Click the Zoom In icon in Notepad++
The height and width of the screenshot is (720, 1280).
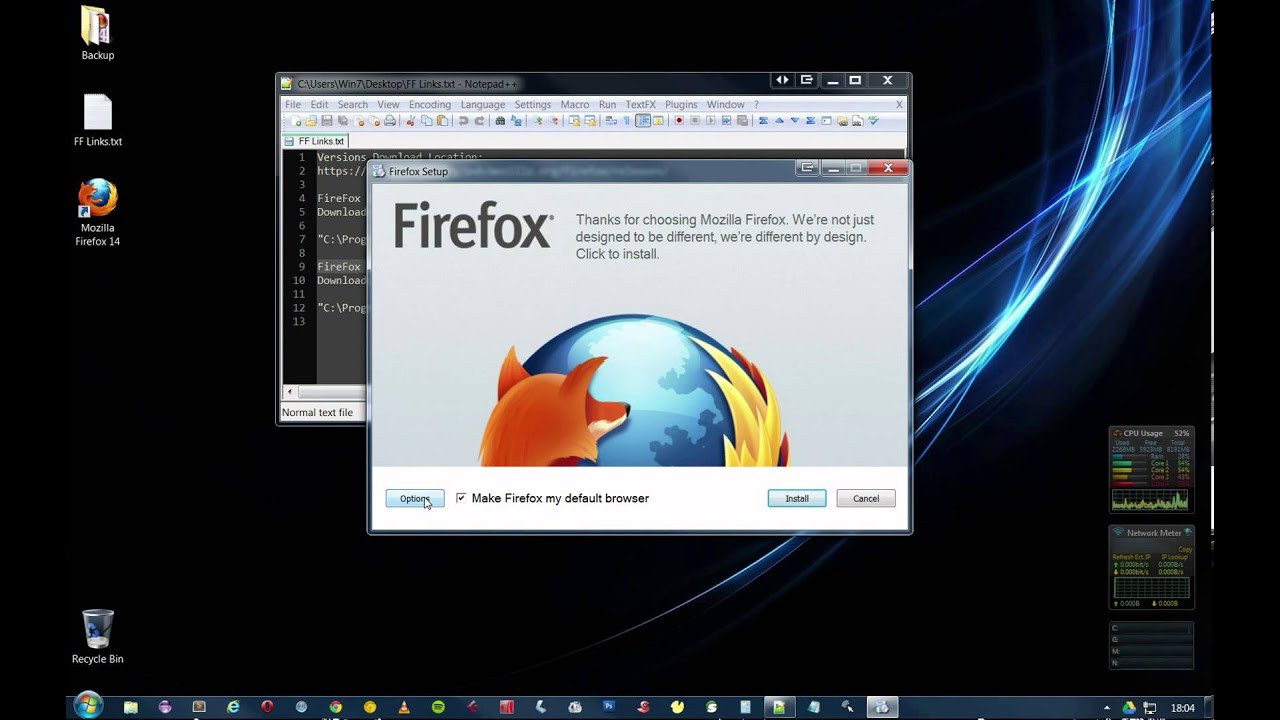[538, 121]
